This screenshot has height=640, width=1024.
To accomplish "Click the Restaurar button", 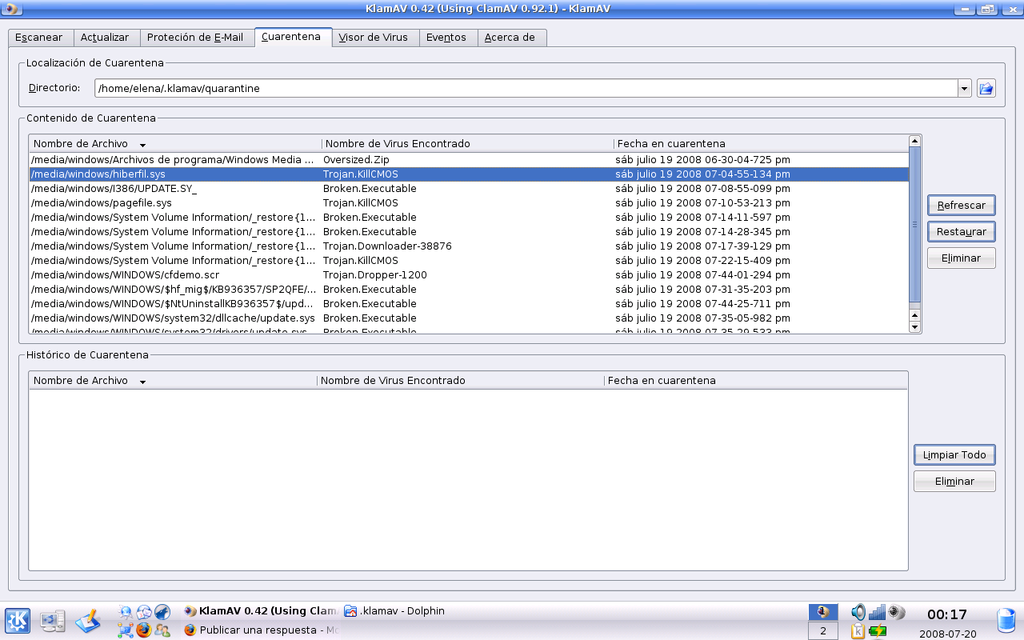I will coord(961,232).
